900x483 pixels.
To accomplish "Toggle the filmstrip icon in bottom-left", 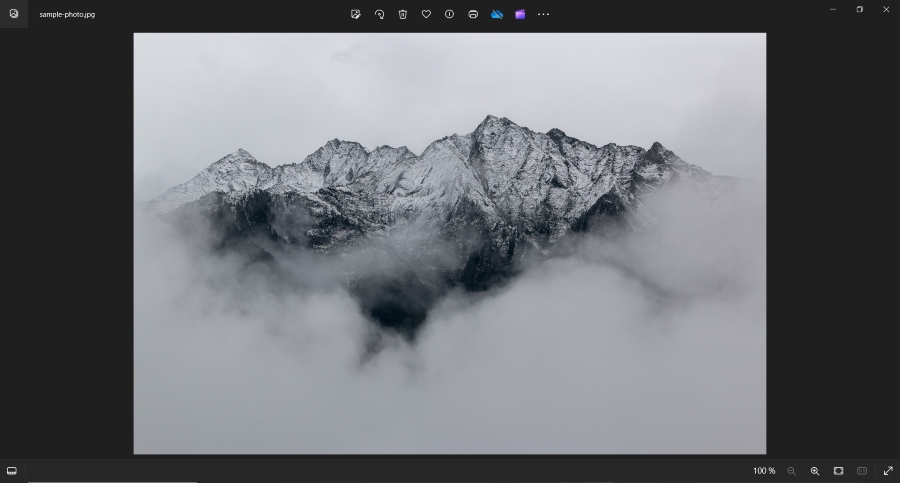I will [11, 471].
